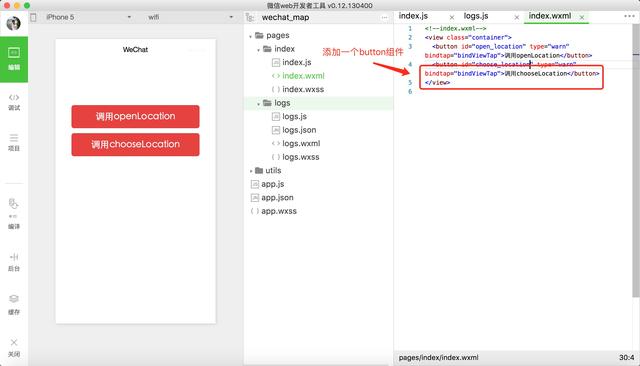The image size is (640, 366).
Task: Click the wechat_map project name
Action: click(x=285, y=18)
